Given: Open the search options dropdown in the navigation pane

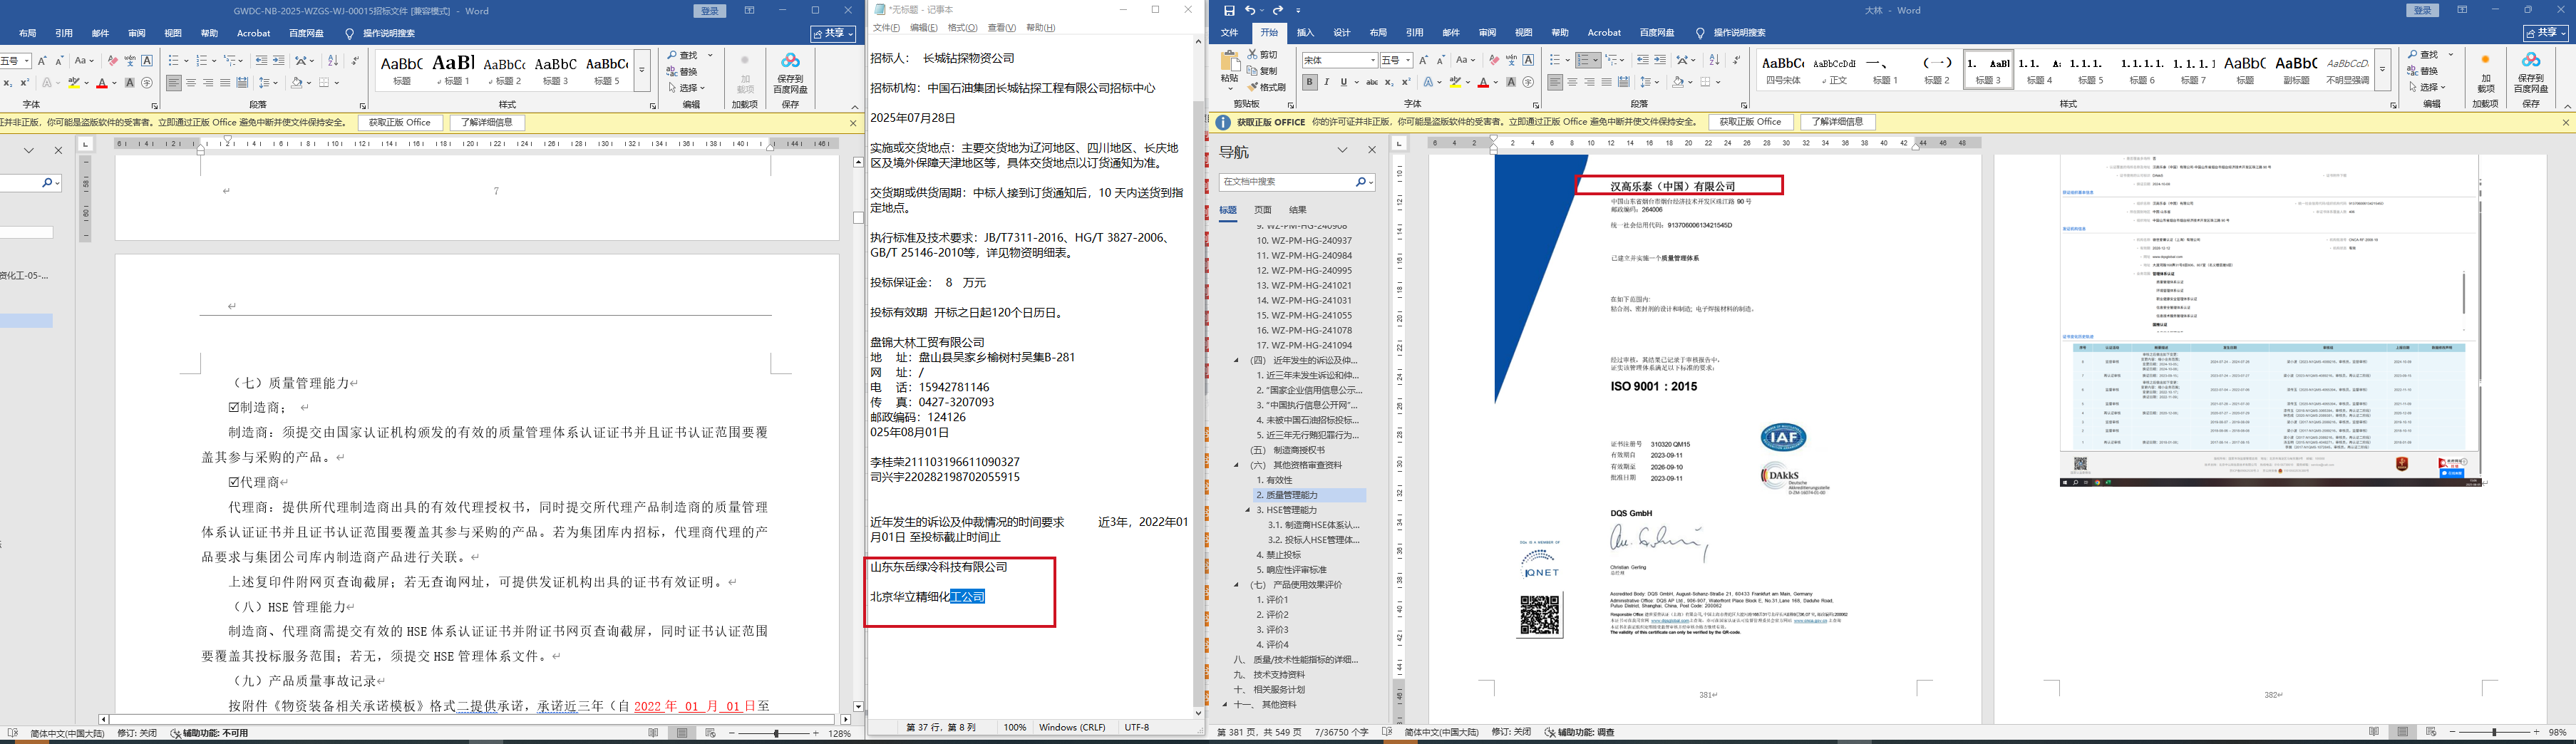Looking at the screenshot, I should pyautogui.click(x=1371, y=182).
